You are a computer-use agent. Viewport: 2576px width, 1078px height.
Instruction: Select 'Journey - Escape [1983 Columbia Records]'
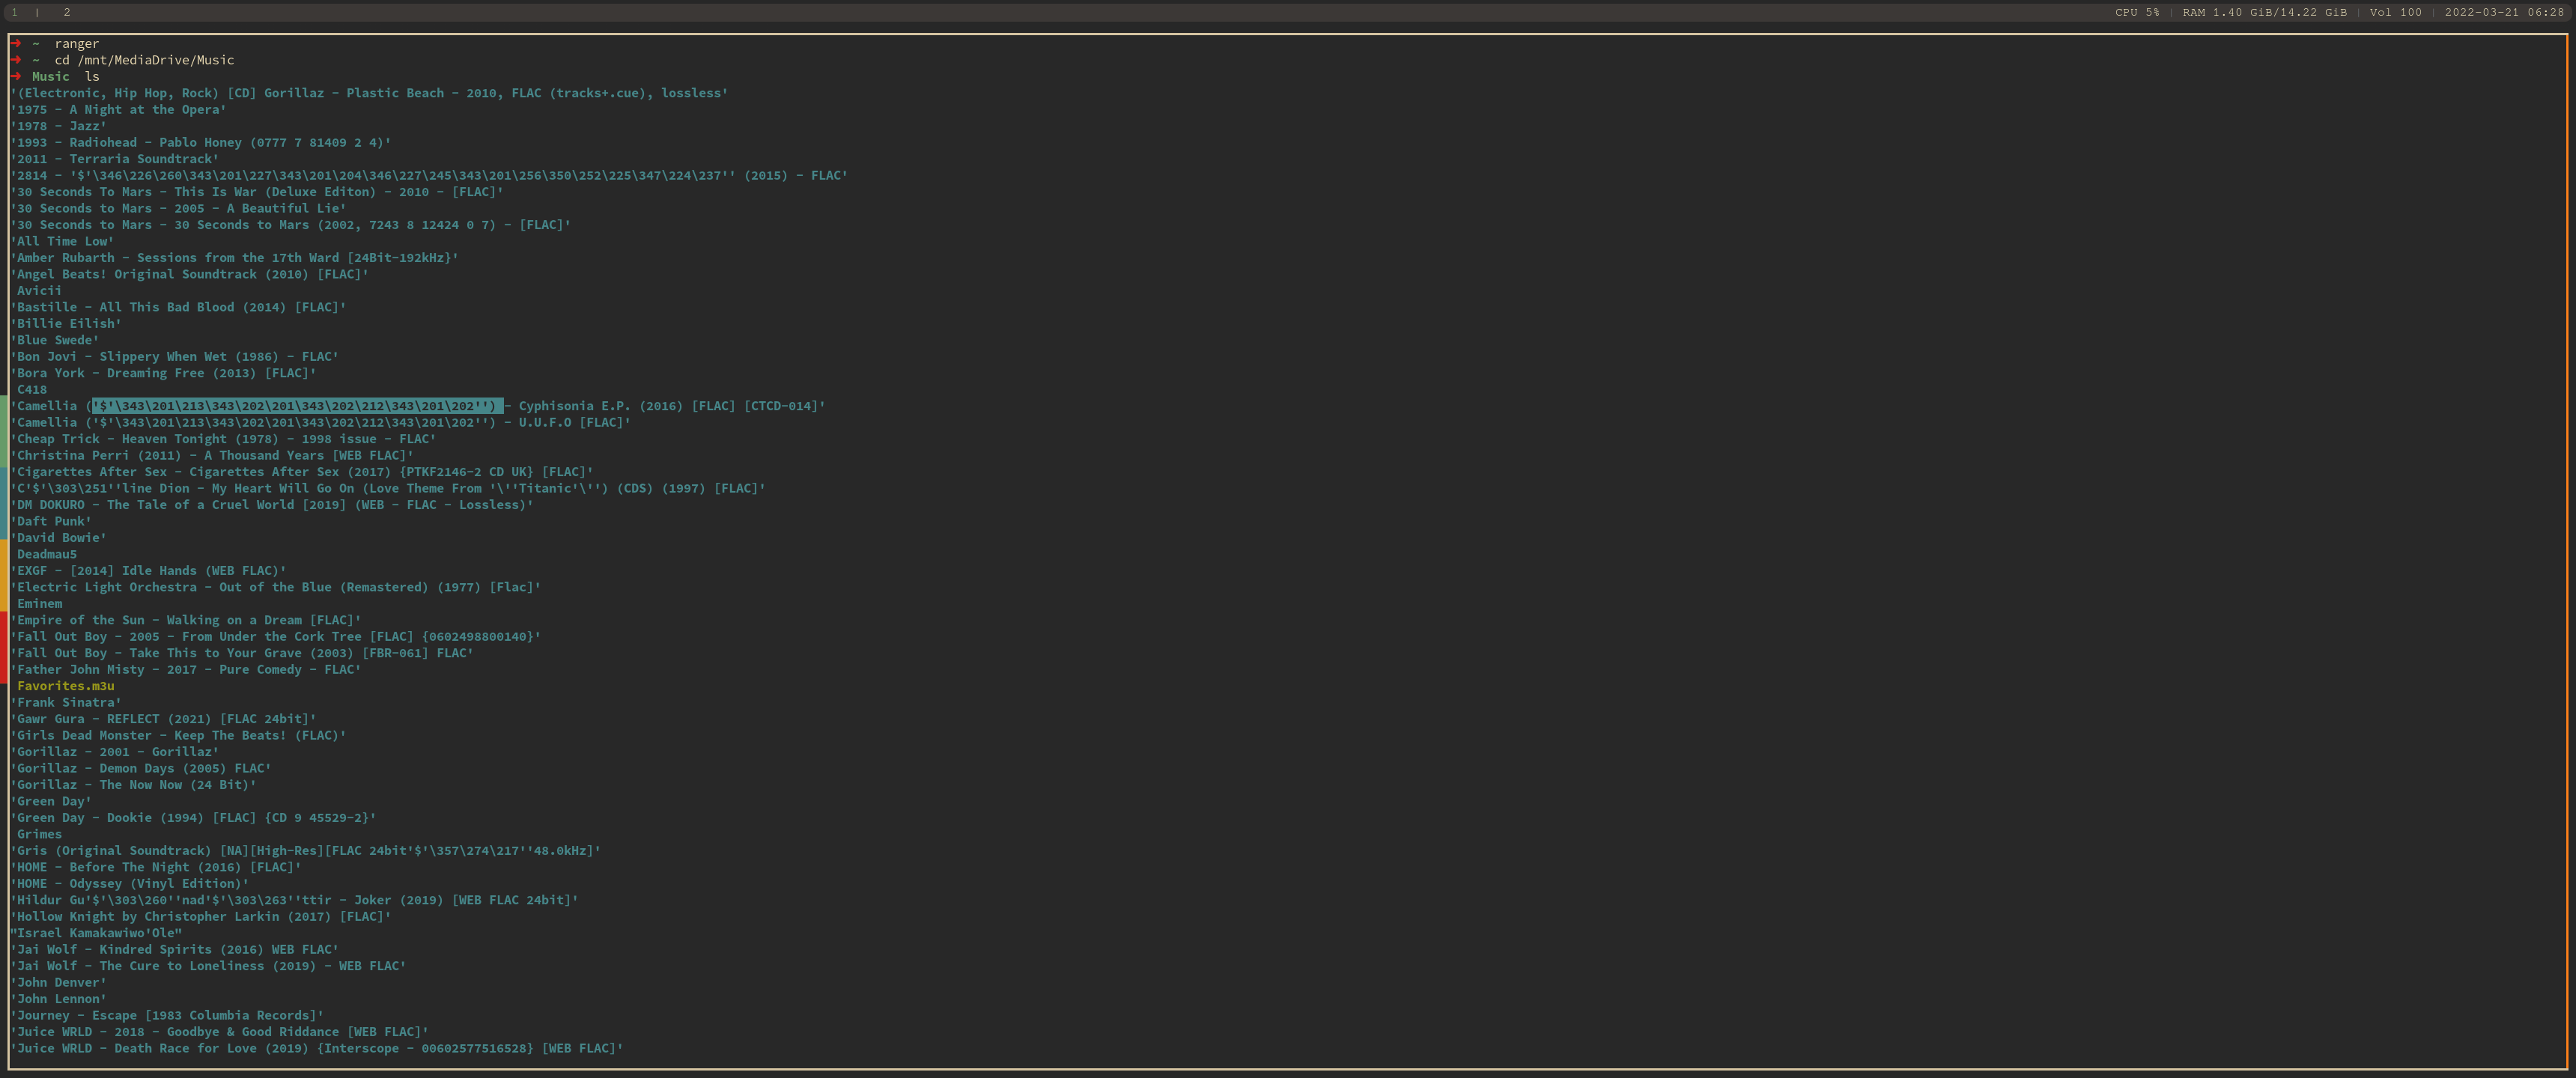tap(167, 1016)
